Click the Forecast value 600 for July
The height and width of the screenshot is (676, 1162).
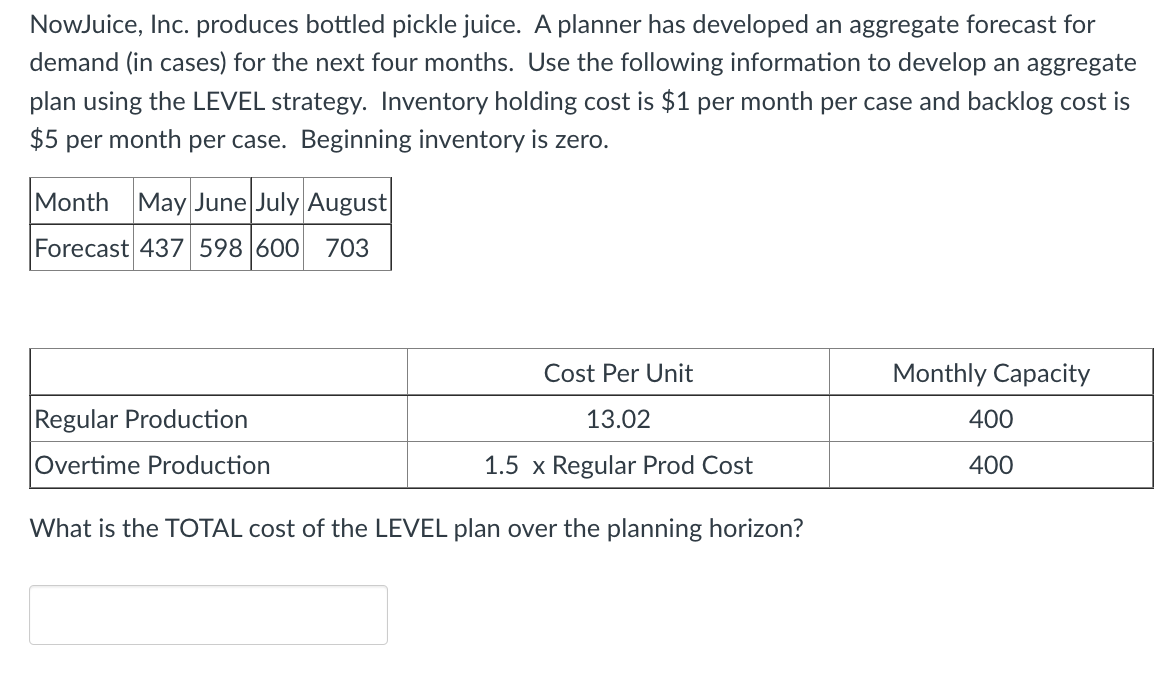276,248
